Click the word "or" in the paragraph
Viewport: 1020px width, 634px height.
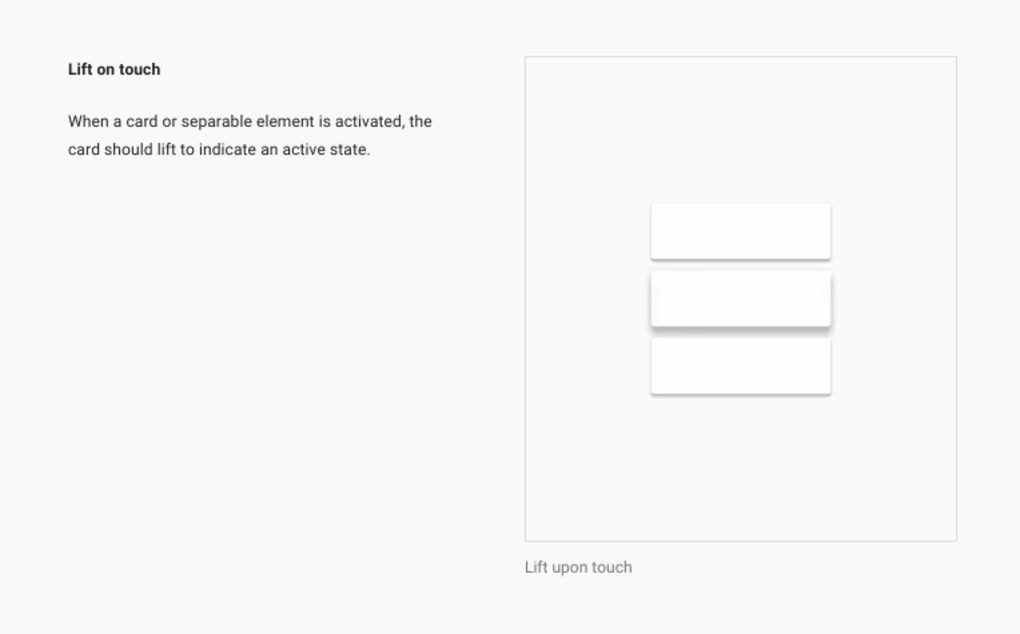pos(169,122)
